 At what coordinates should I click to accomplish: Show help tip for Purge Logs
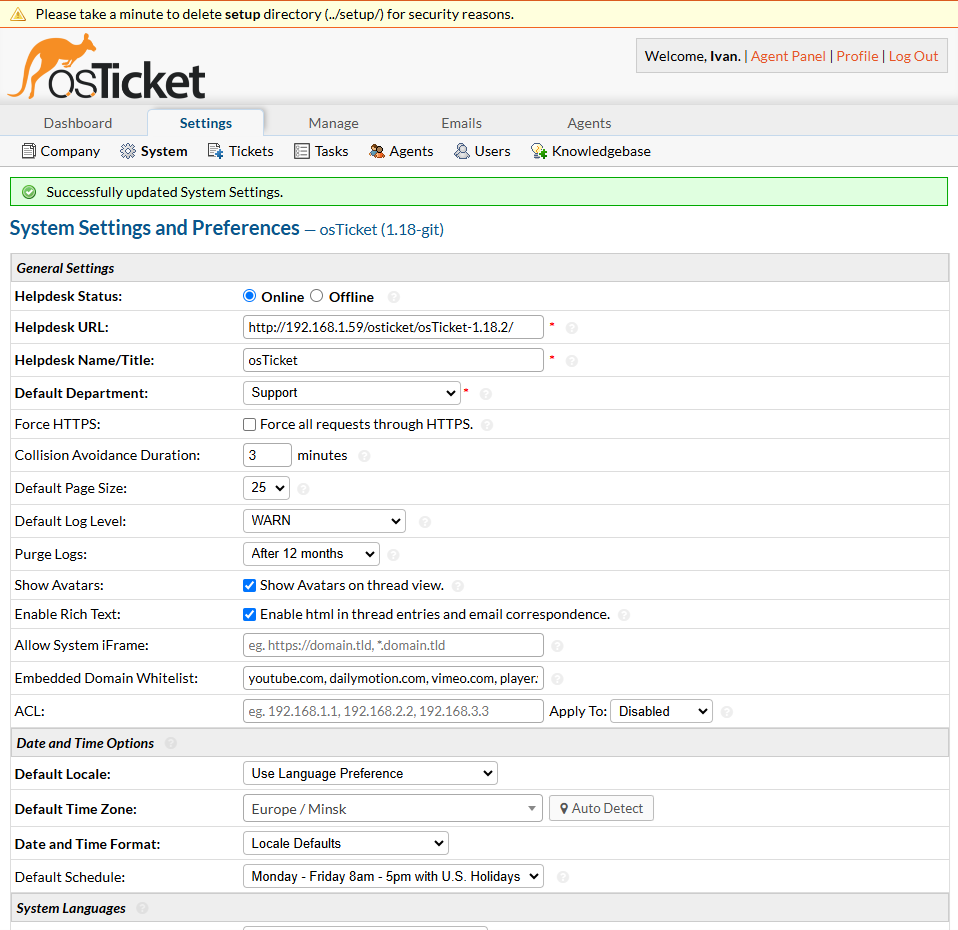pos(393,555)
